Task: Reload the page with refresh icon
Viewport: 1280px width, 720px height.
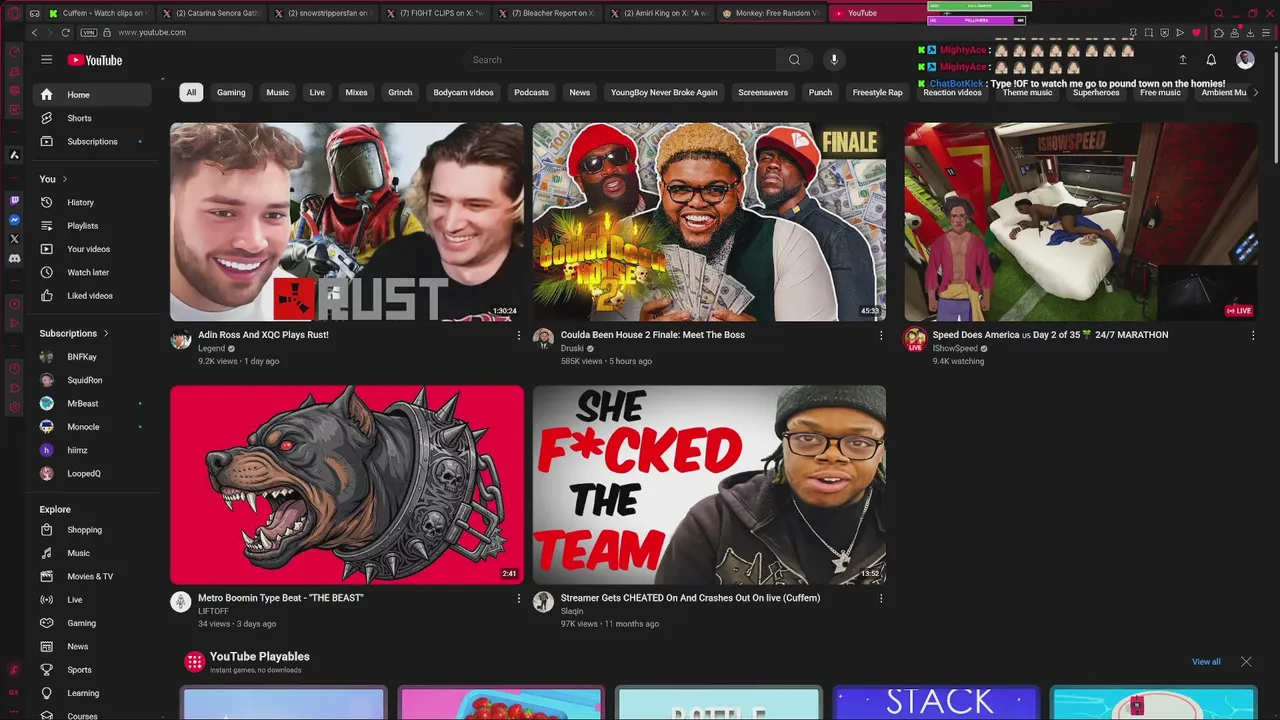Action: (x=66, y=32)
